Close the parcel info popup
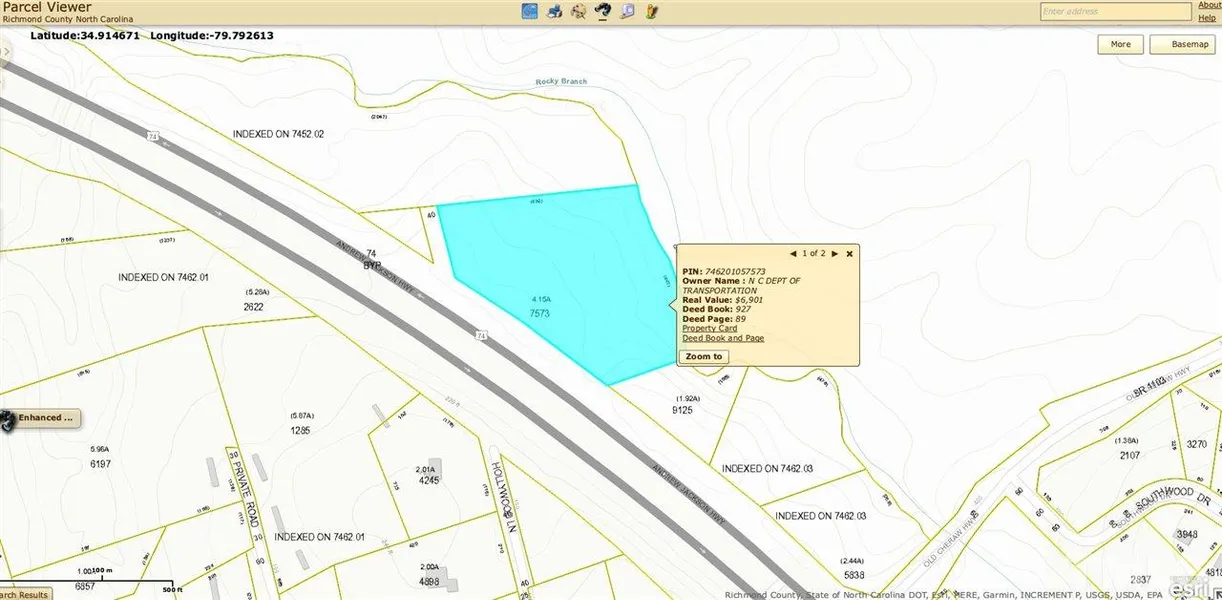The image size is (1222, 600). (849, 254)
